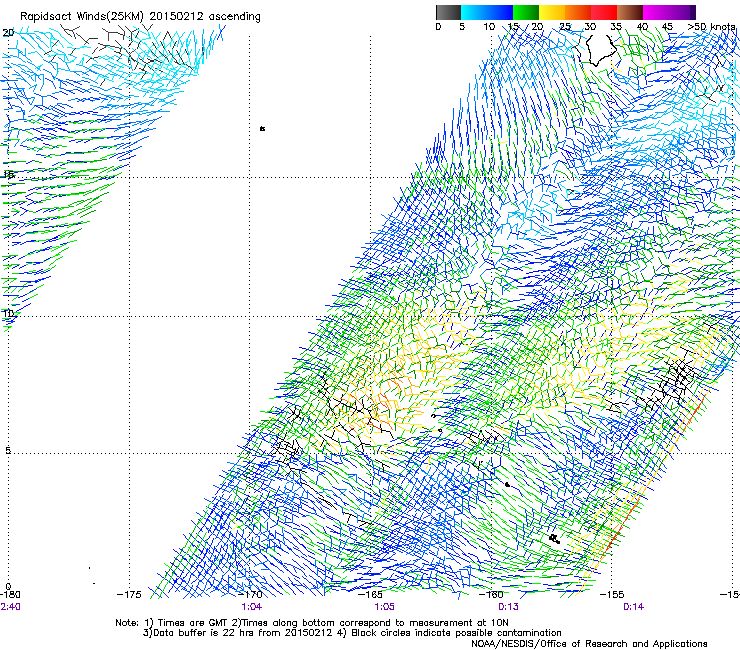
Task: Click the longitude label -180
Action: (x=10, y=595)
